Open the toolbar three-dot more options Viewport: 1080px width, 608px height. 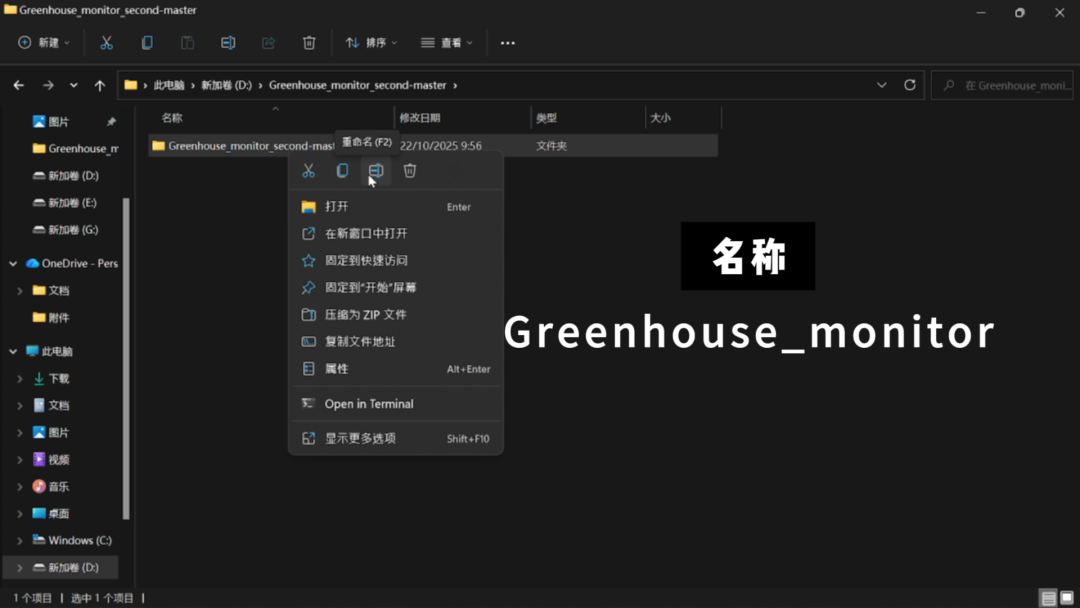508,43
